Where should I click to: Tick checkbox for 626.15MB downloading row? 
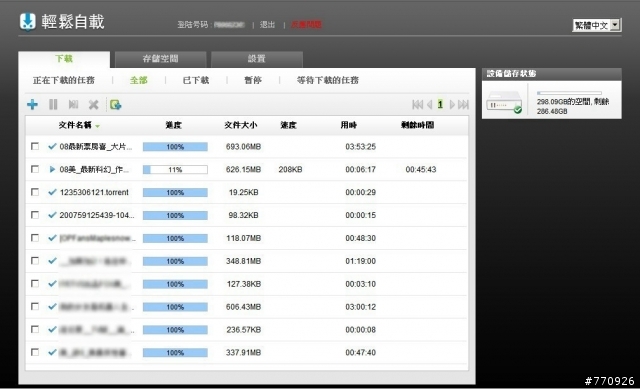[35, 169]
